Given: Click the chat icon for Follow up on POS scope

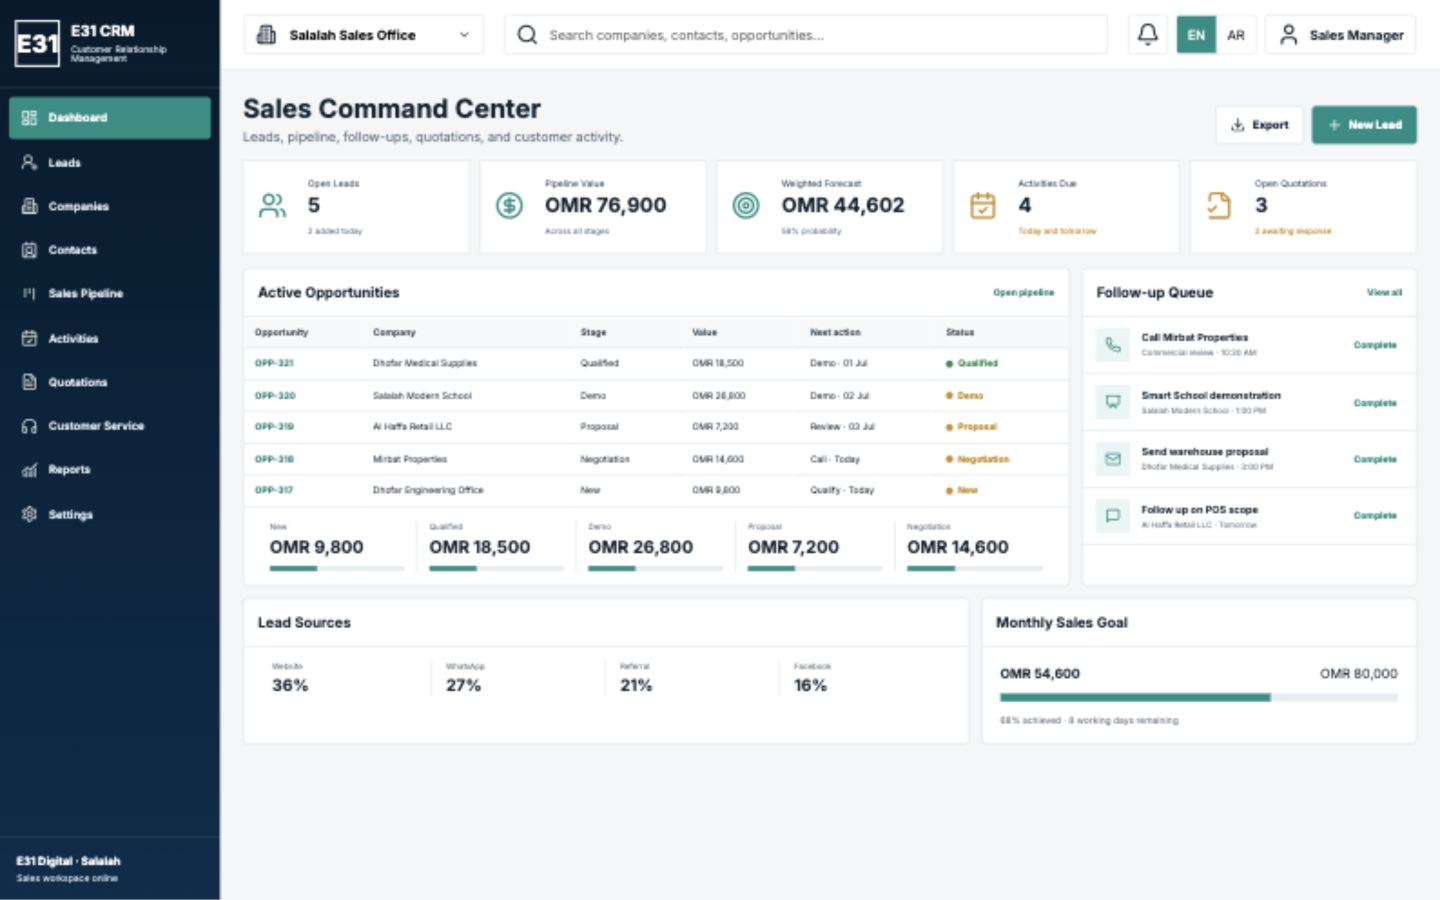Looking at the screenshot, I should pyautogui.click(x=1113, y=516).
